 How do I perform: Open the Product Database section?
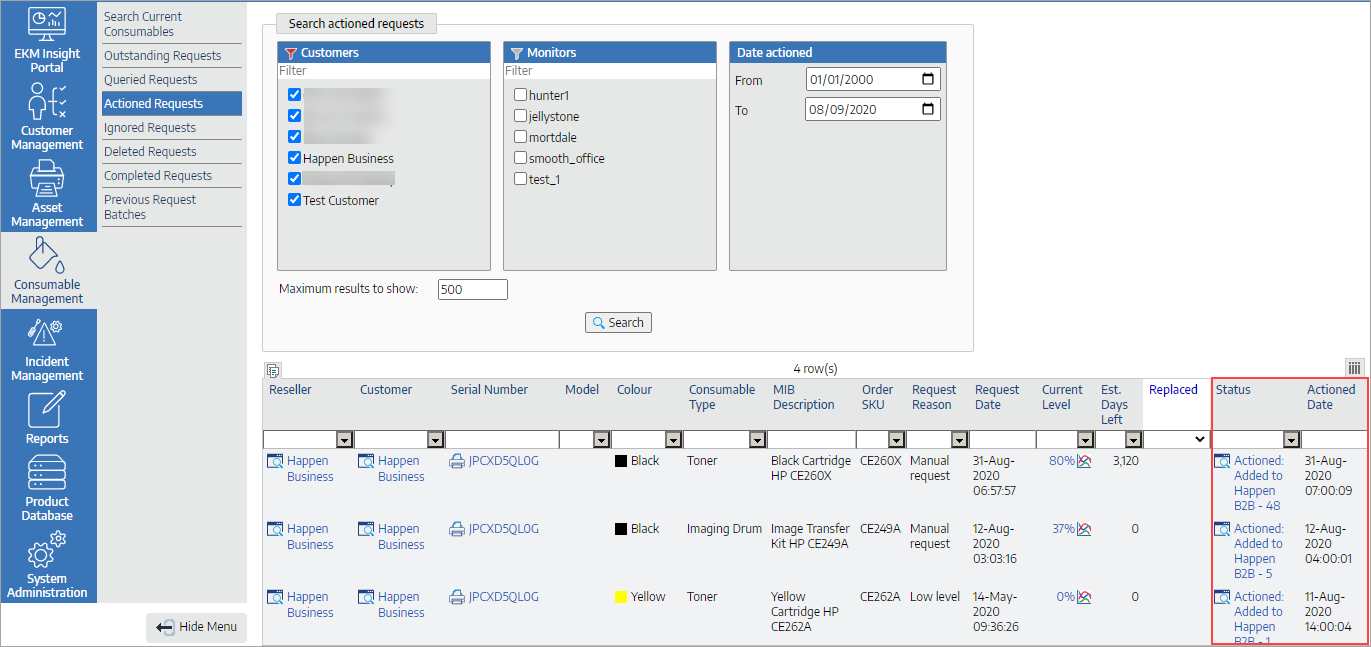click(47, 487)
